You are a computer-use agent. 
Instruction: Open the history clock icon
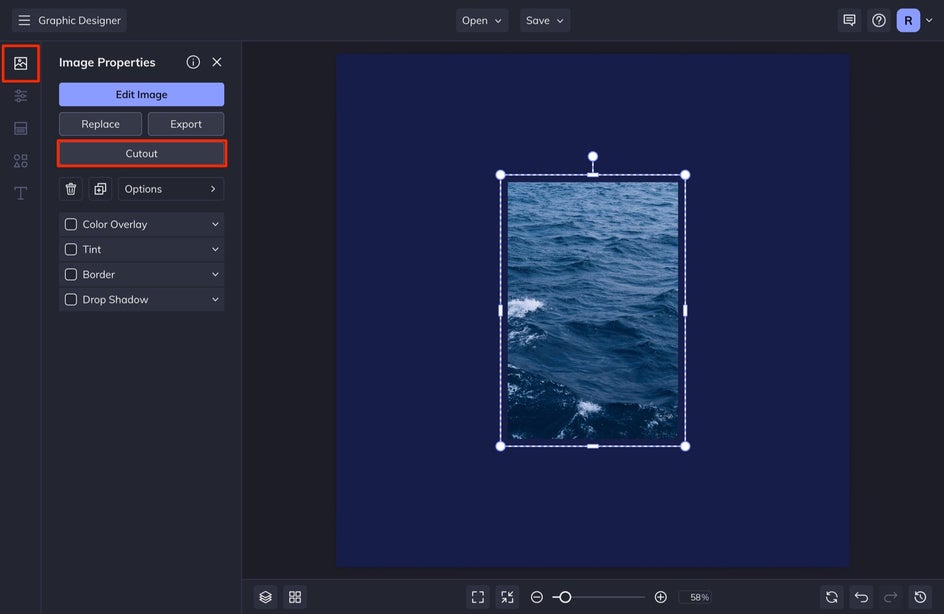[x=921, y=597]
